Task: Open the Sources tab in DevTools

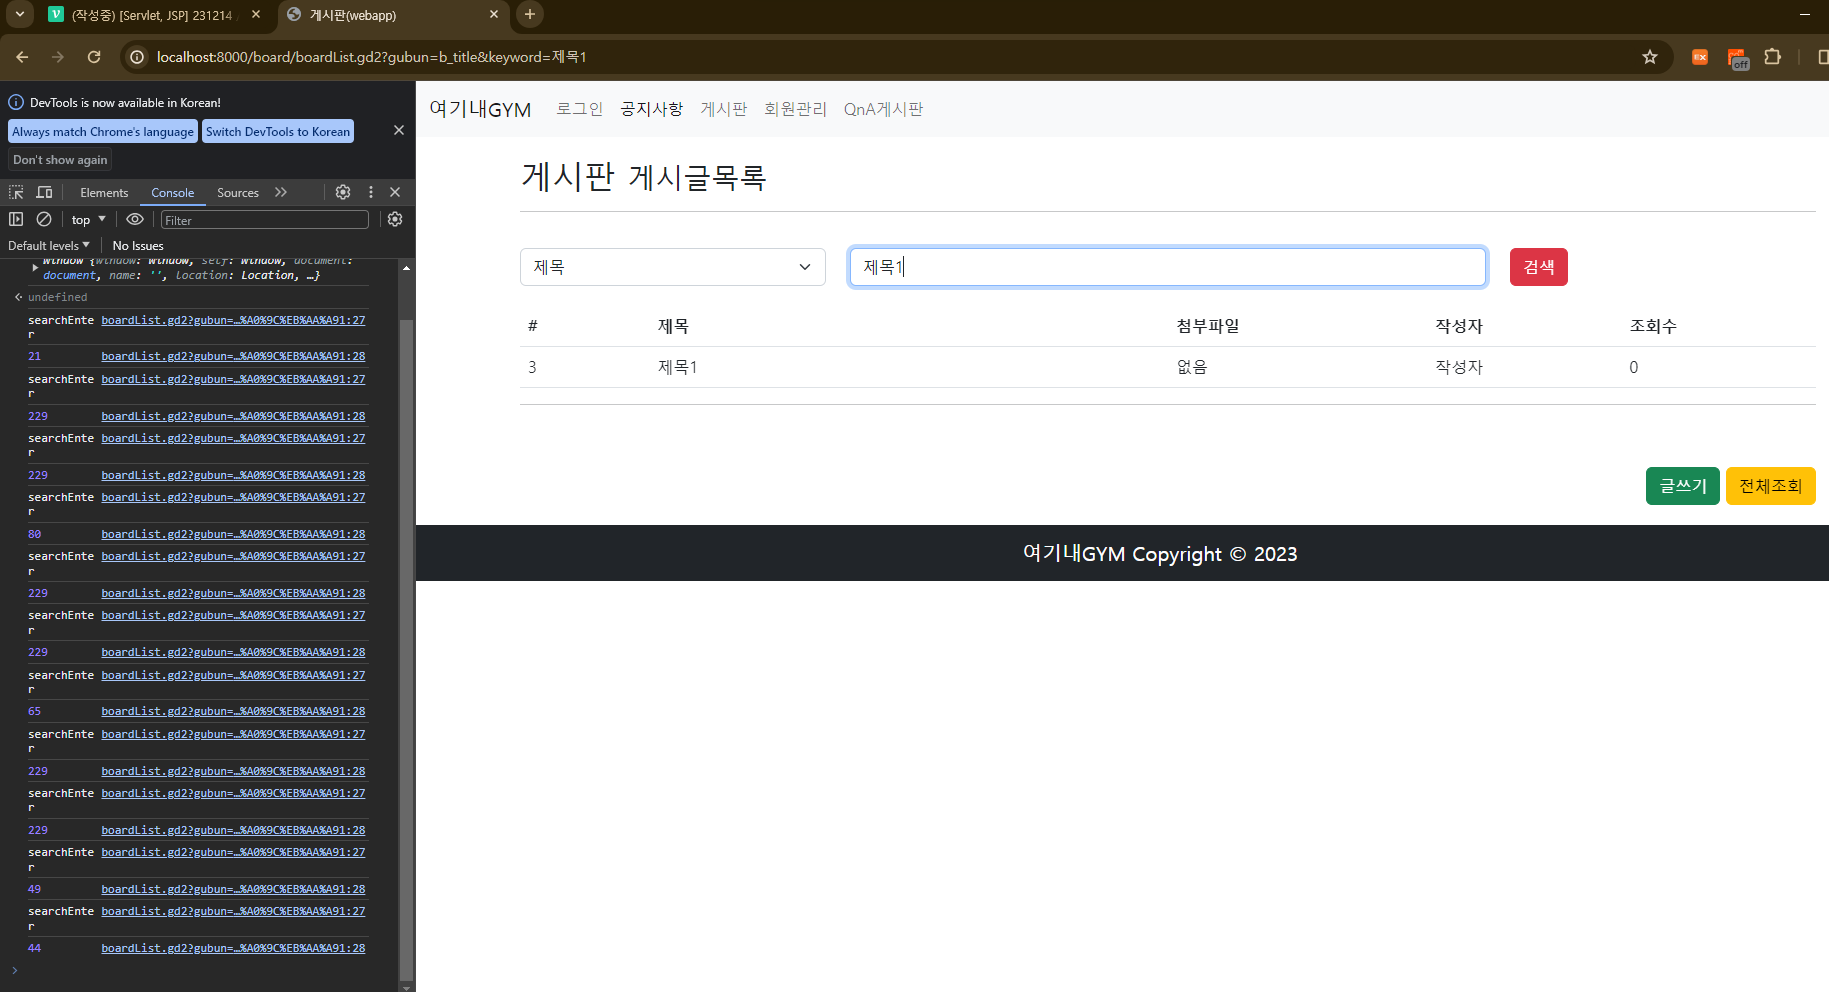Action: click(238, 193)
